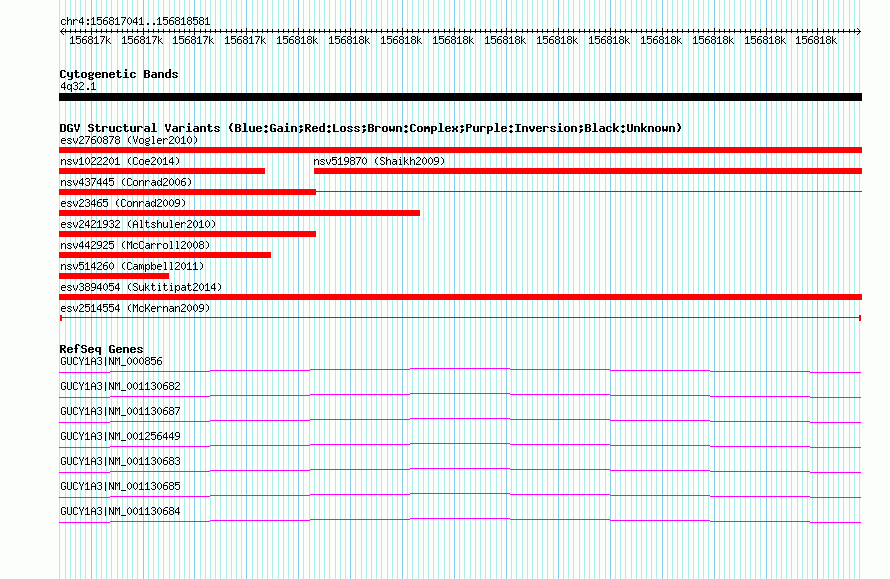Click the red bar under esv2760878
The image size is (890, 579).
coord(460,150)
